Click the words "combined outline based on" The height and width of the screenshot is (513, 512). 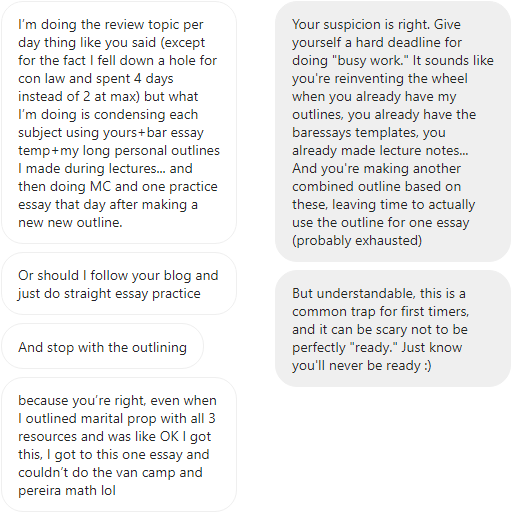coord(377,187)
